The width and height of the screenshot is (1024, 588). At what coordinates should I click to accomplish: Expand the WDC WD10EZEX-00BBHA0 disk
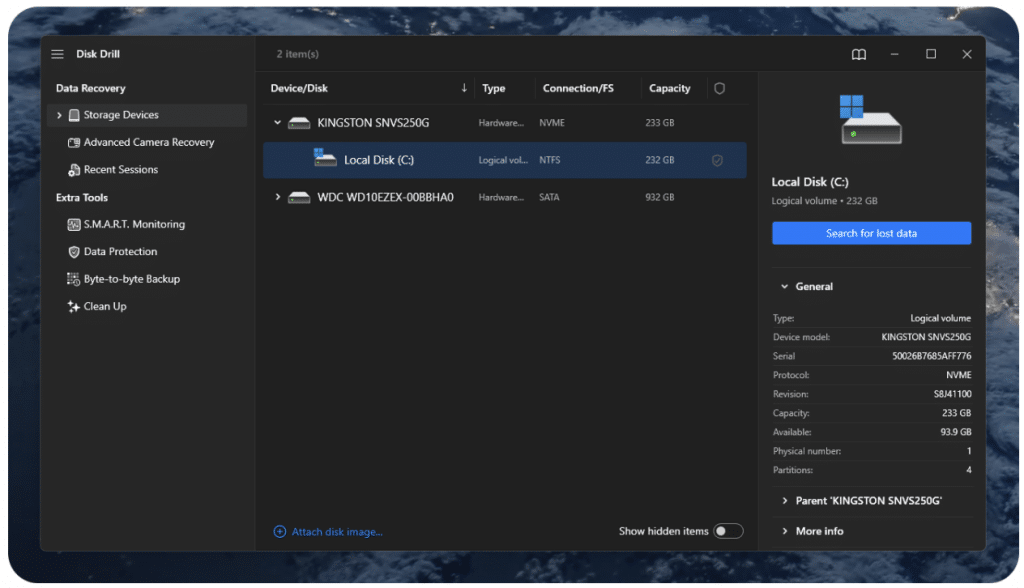(278, 197)
